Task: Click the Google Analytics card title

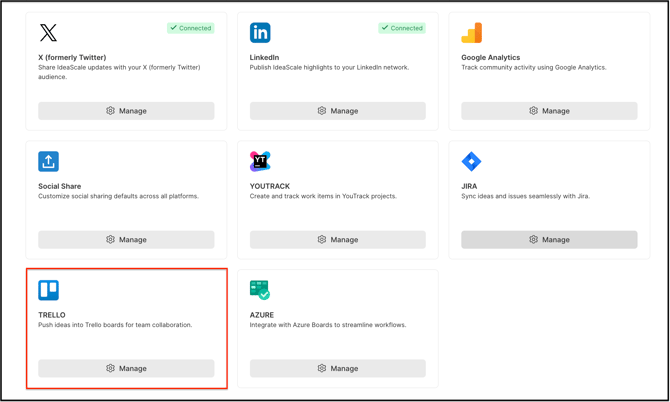Action: pyautogui.click(x=490, y=58)
